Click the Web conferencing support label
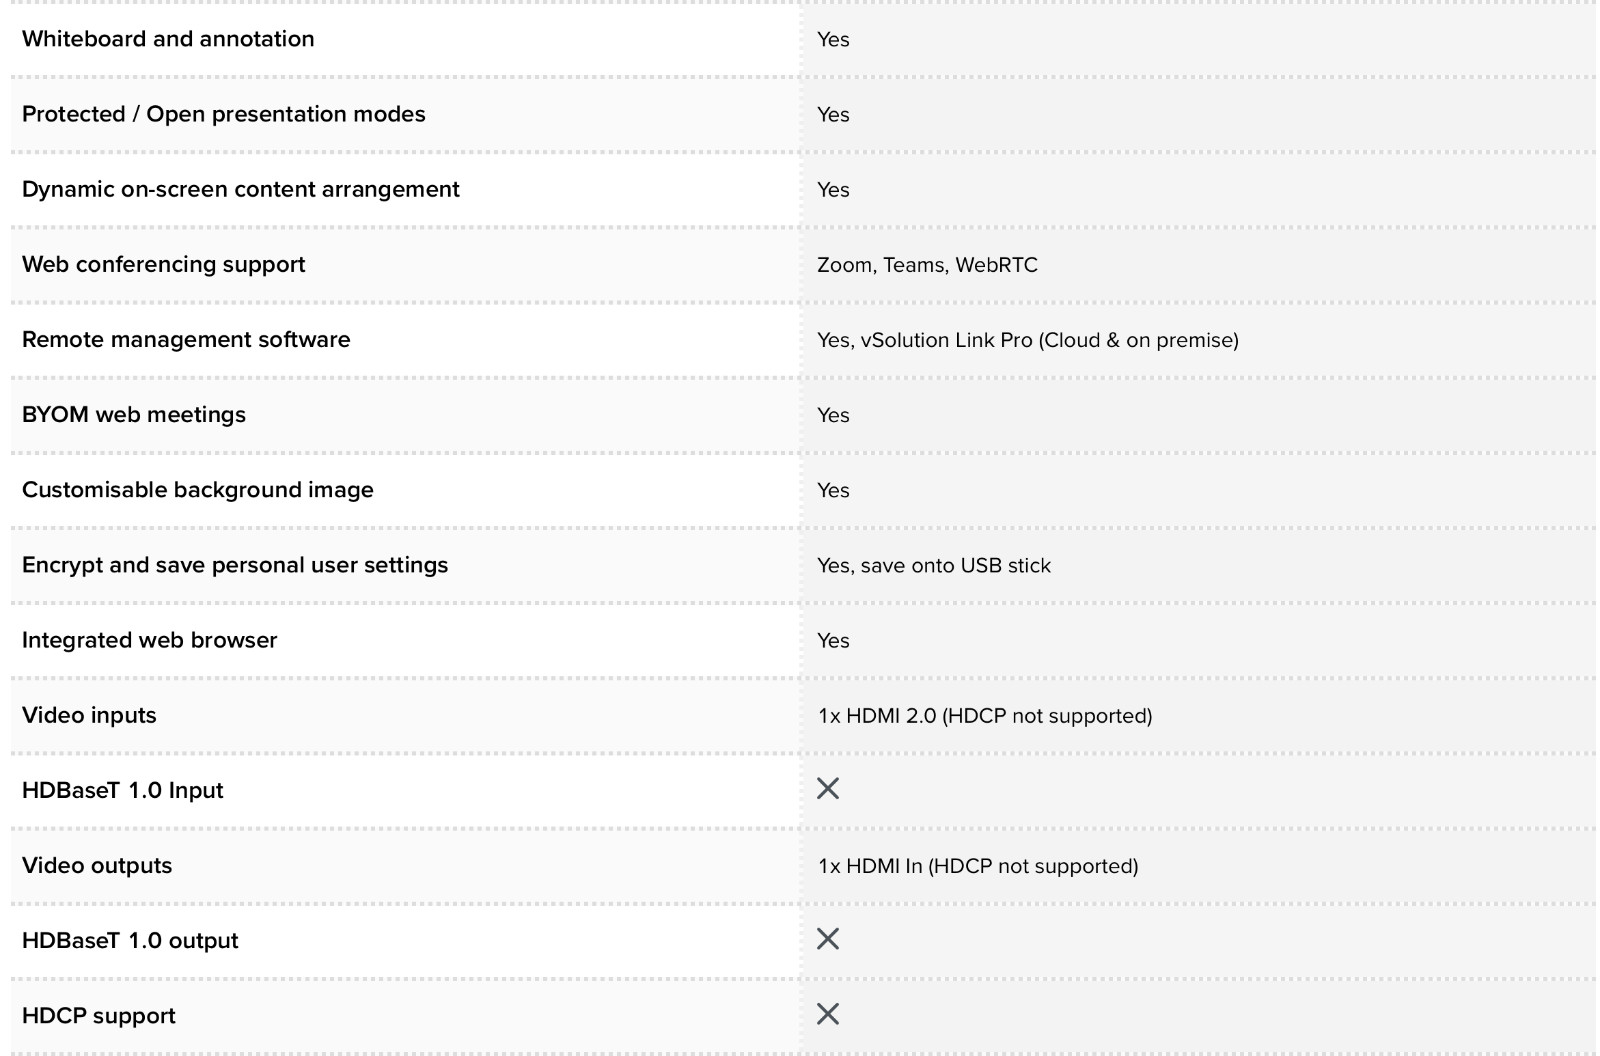The width and height of the screenshot is (1600, 1056). click(x=164, y=264)
